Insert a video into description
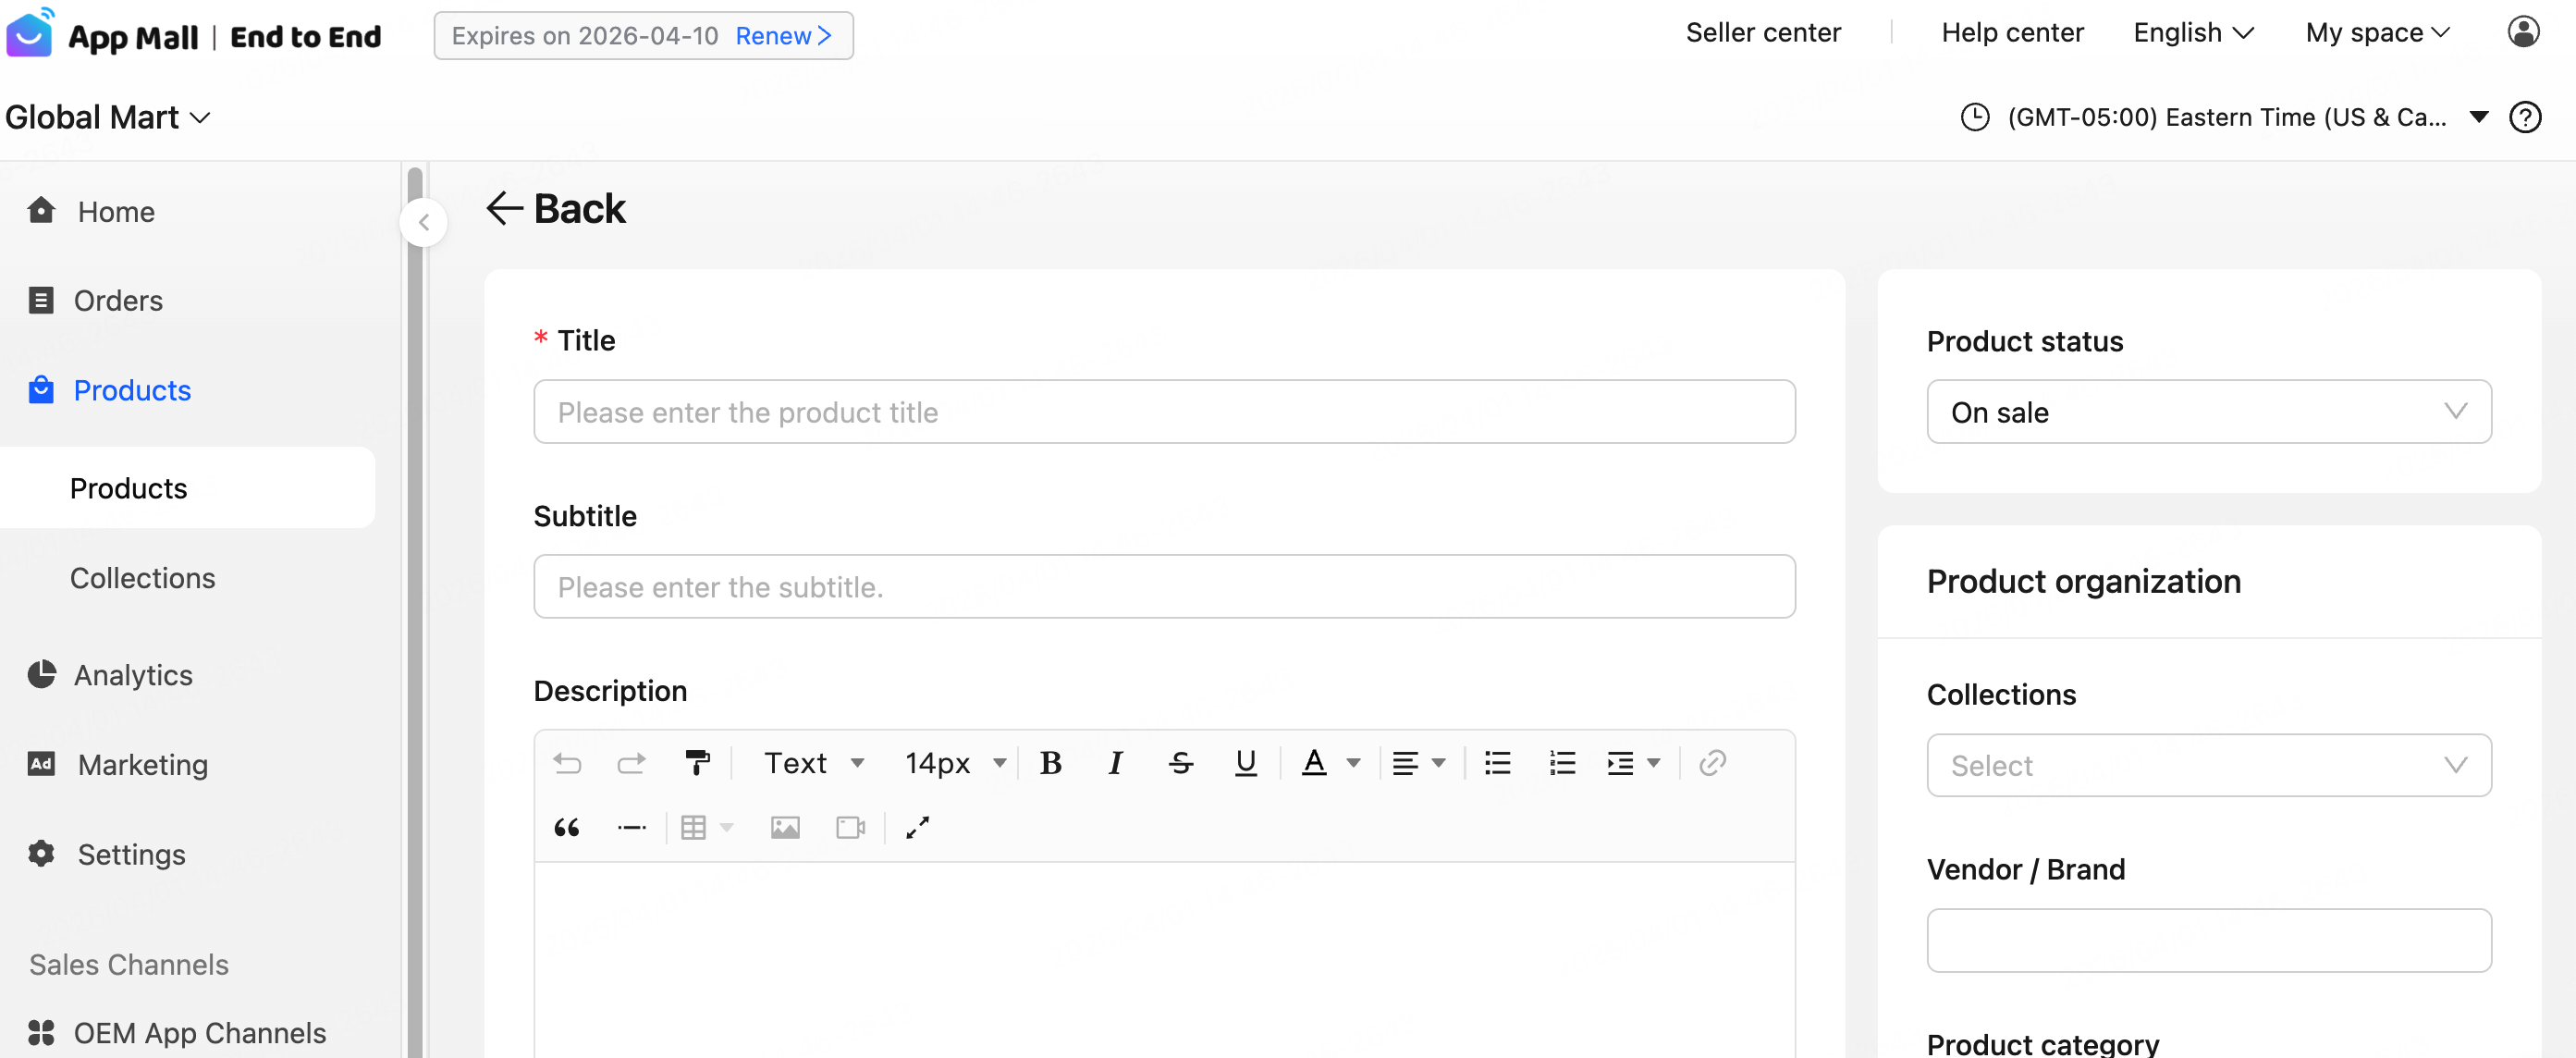The image size is (2576, 1058). [850, 827]
